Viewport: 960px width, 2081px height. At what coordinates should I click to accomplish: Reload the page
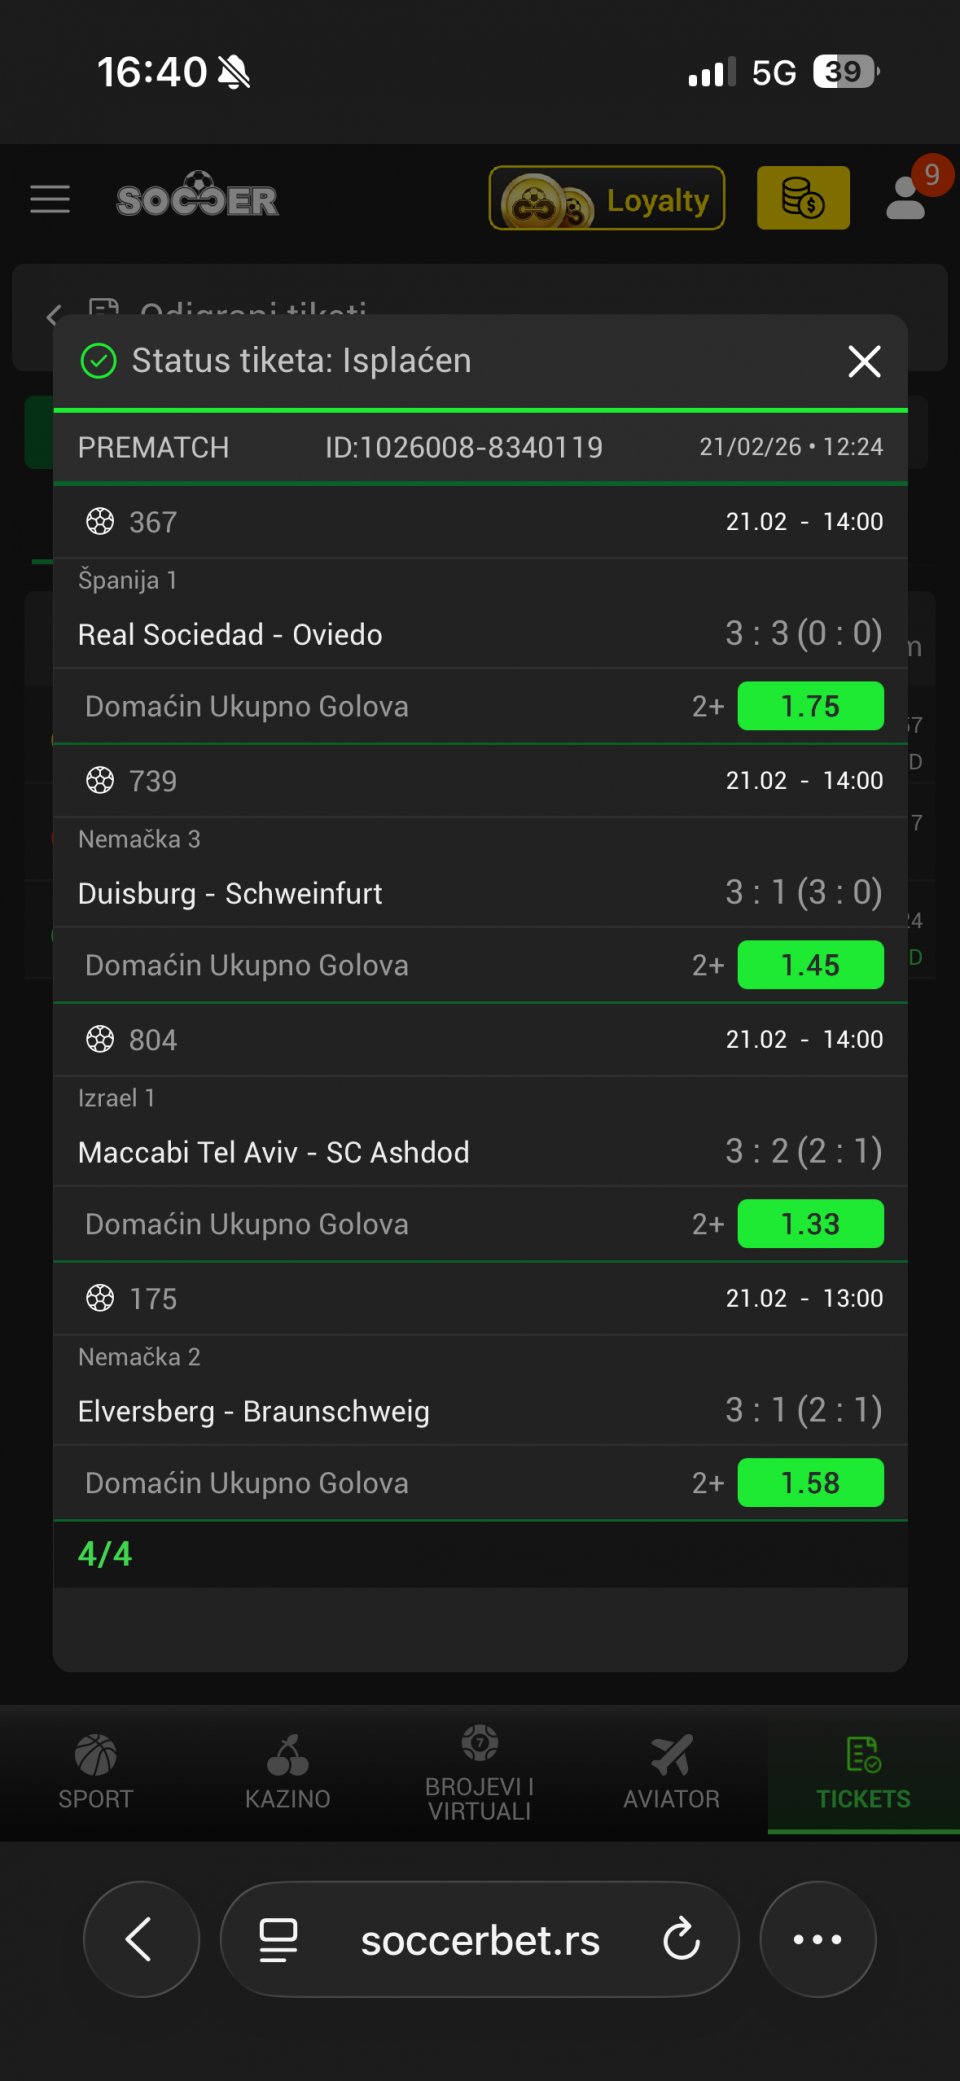pos(682,1940)
